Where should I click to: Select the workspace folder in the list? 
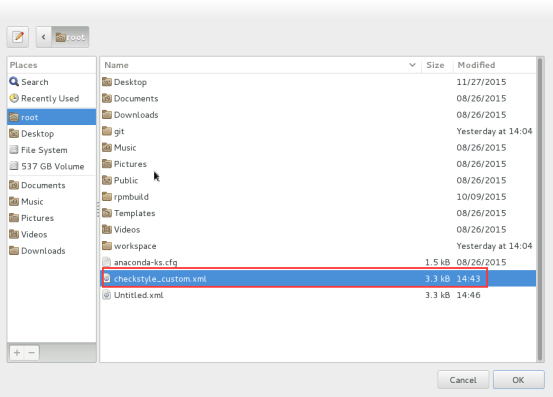click(318, 246)
